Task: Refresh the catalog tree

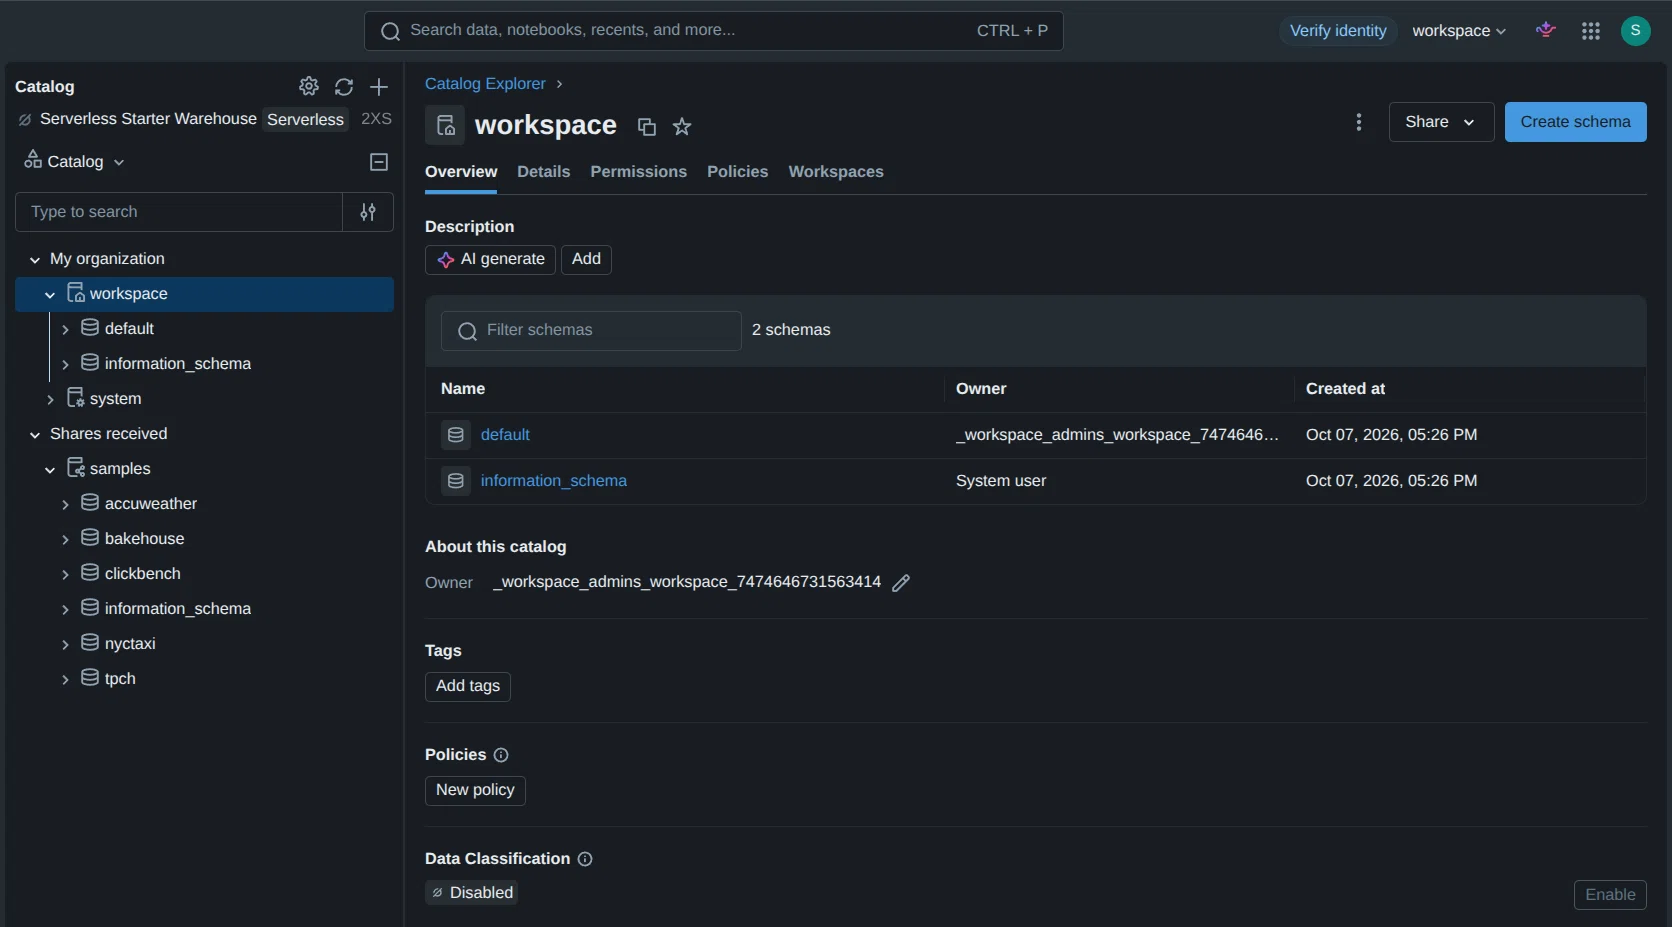Action: coord(344,87)
